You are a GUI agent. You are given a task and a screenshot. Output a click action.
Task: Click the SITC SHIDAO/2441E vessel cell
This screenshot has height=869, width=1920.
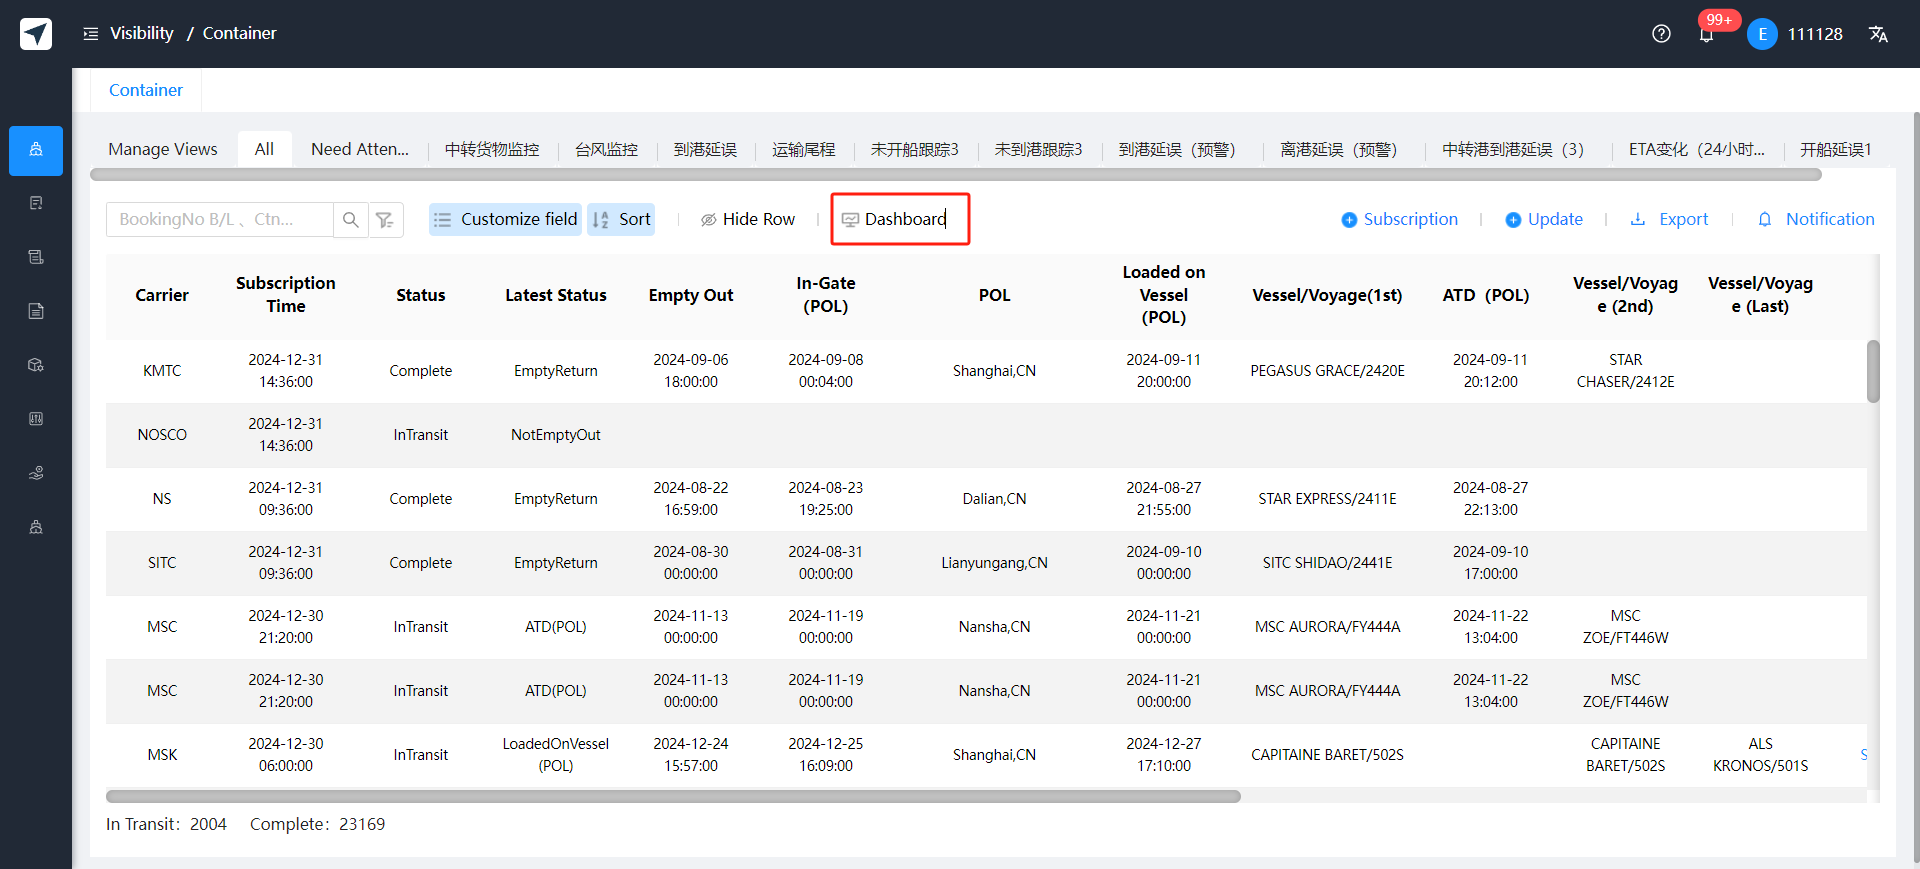(x=1327, y=563)
